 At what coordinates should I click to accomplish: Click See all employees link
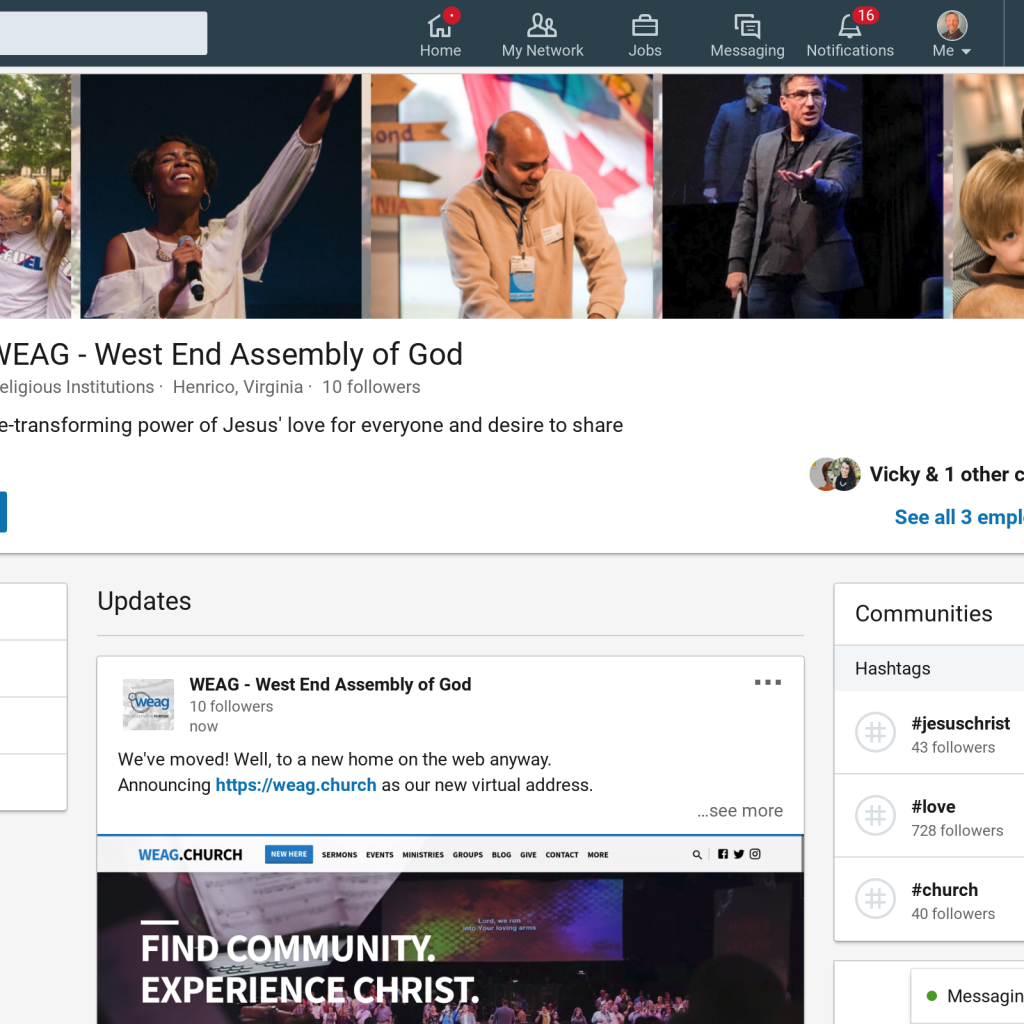[958, 517]
